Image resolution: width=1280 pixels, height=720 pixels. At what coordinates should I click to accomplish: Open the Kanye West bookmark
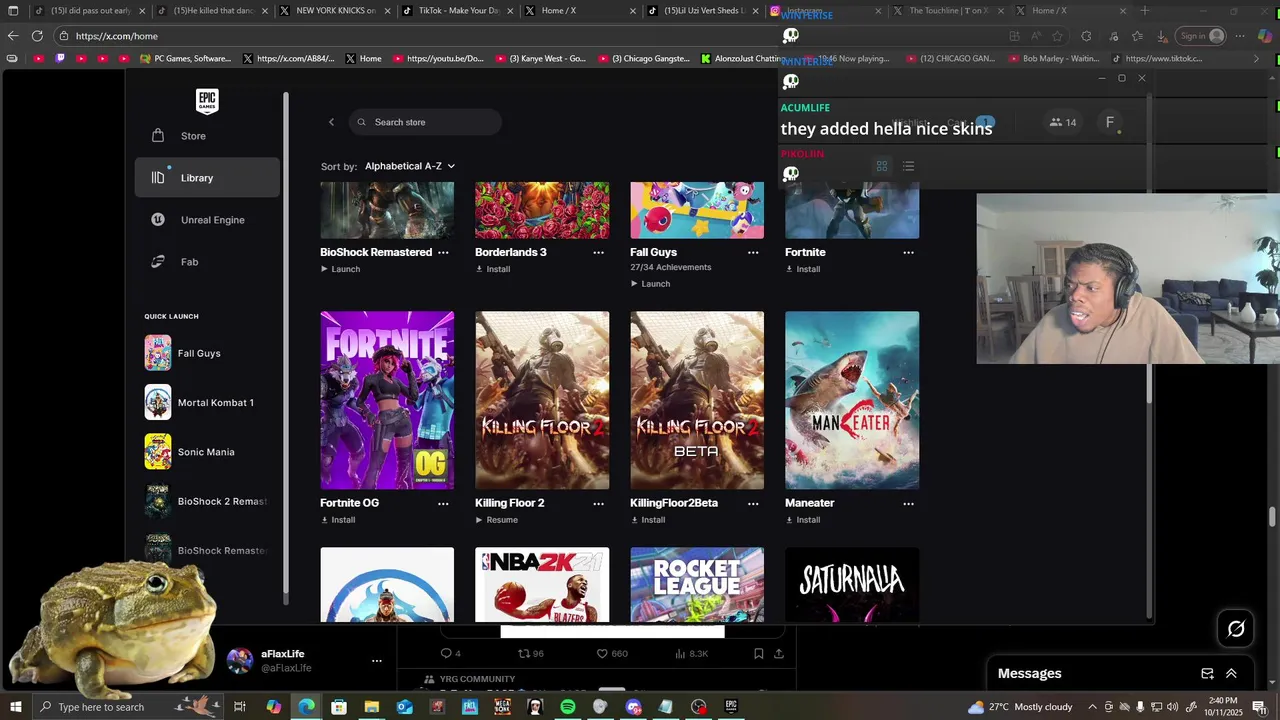tap(541, 59)
